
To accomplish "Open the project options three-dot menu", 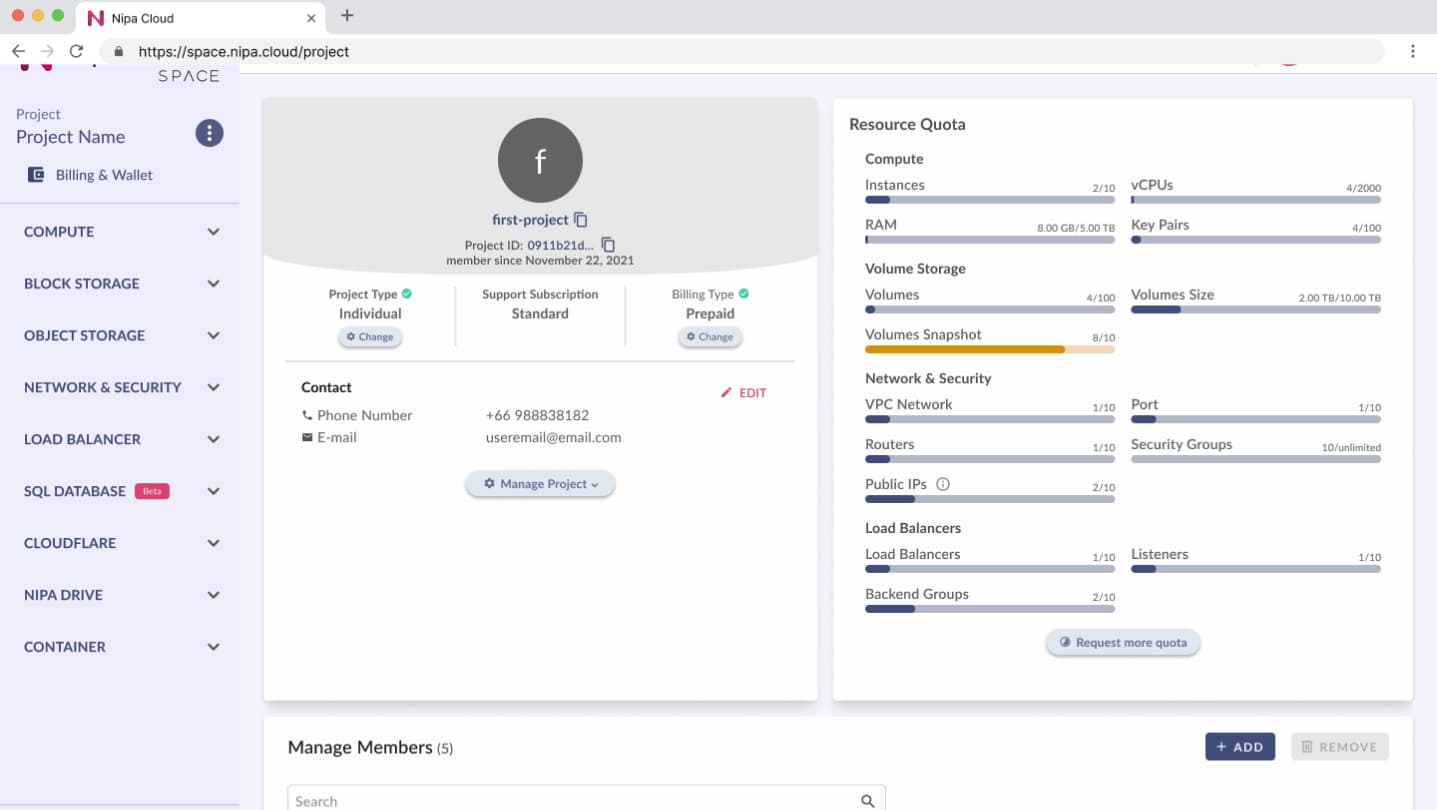I will click(x=209, y=133).
